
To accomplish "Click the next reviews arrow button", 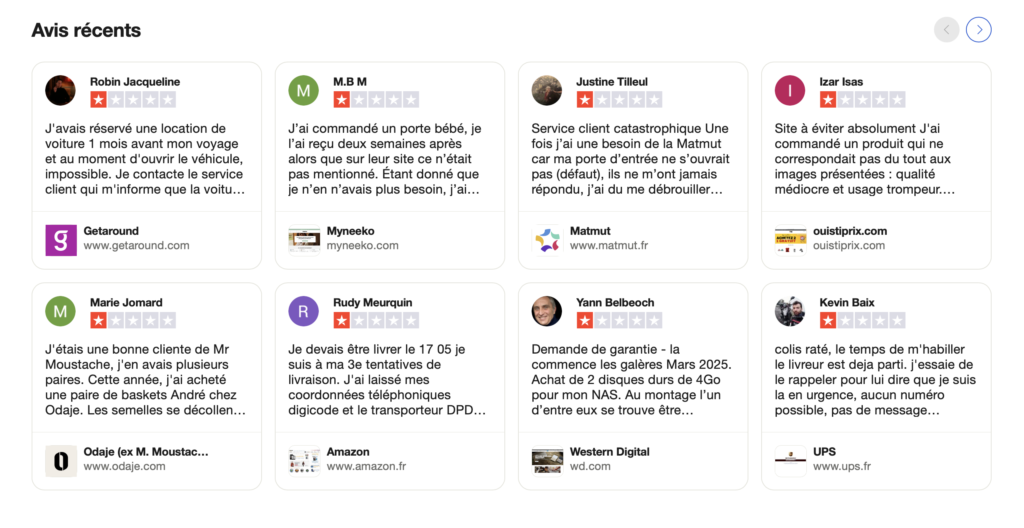I will [x=978, y=29].
